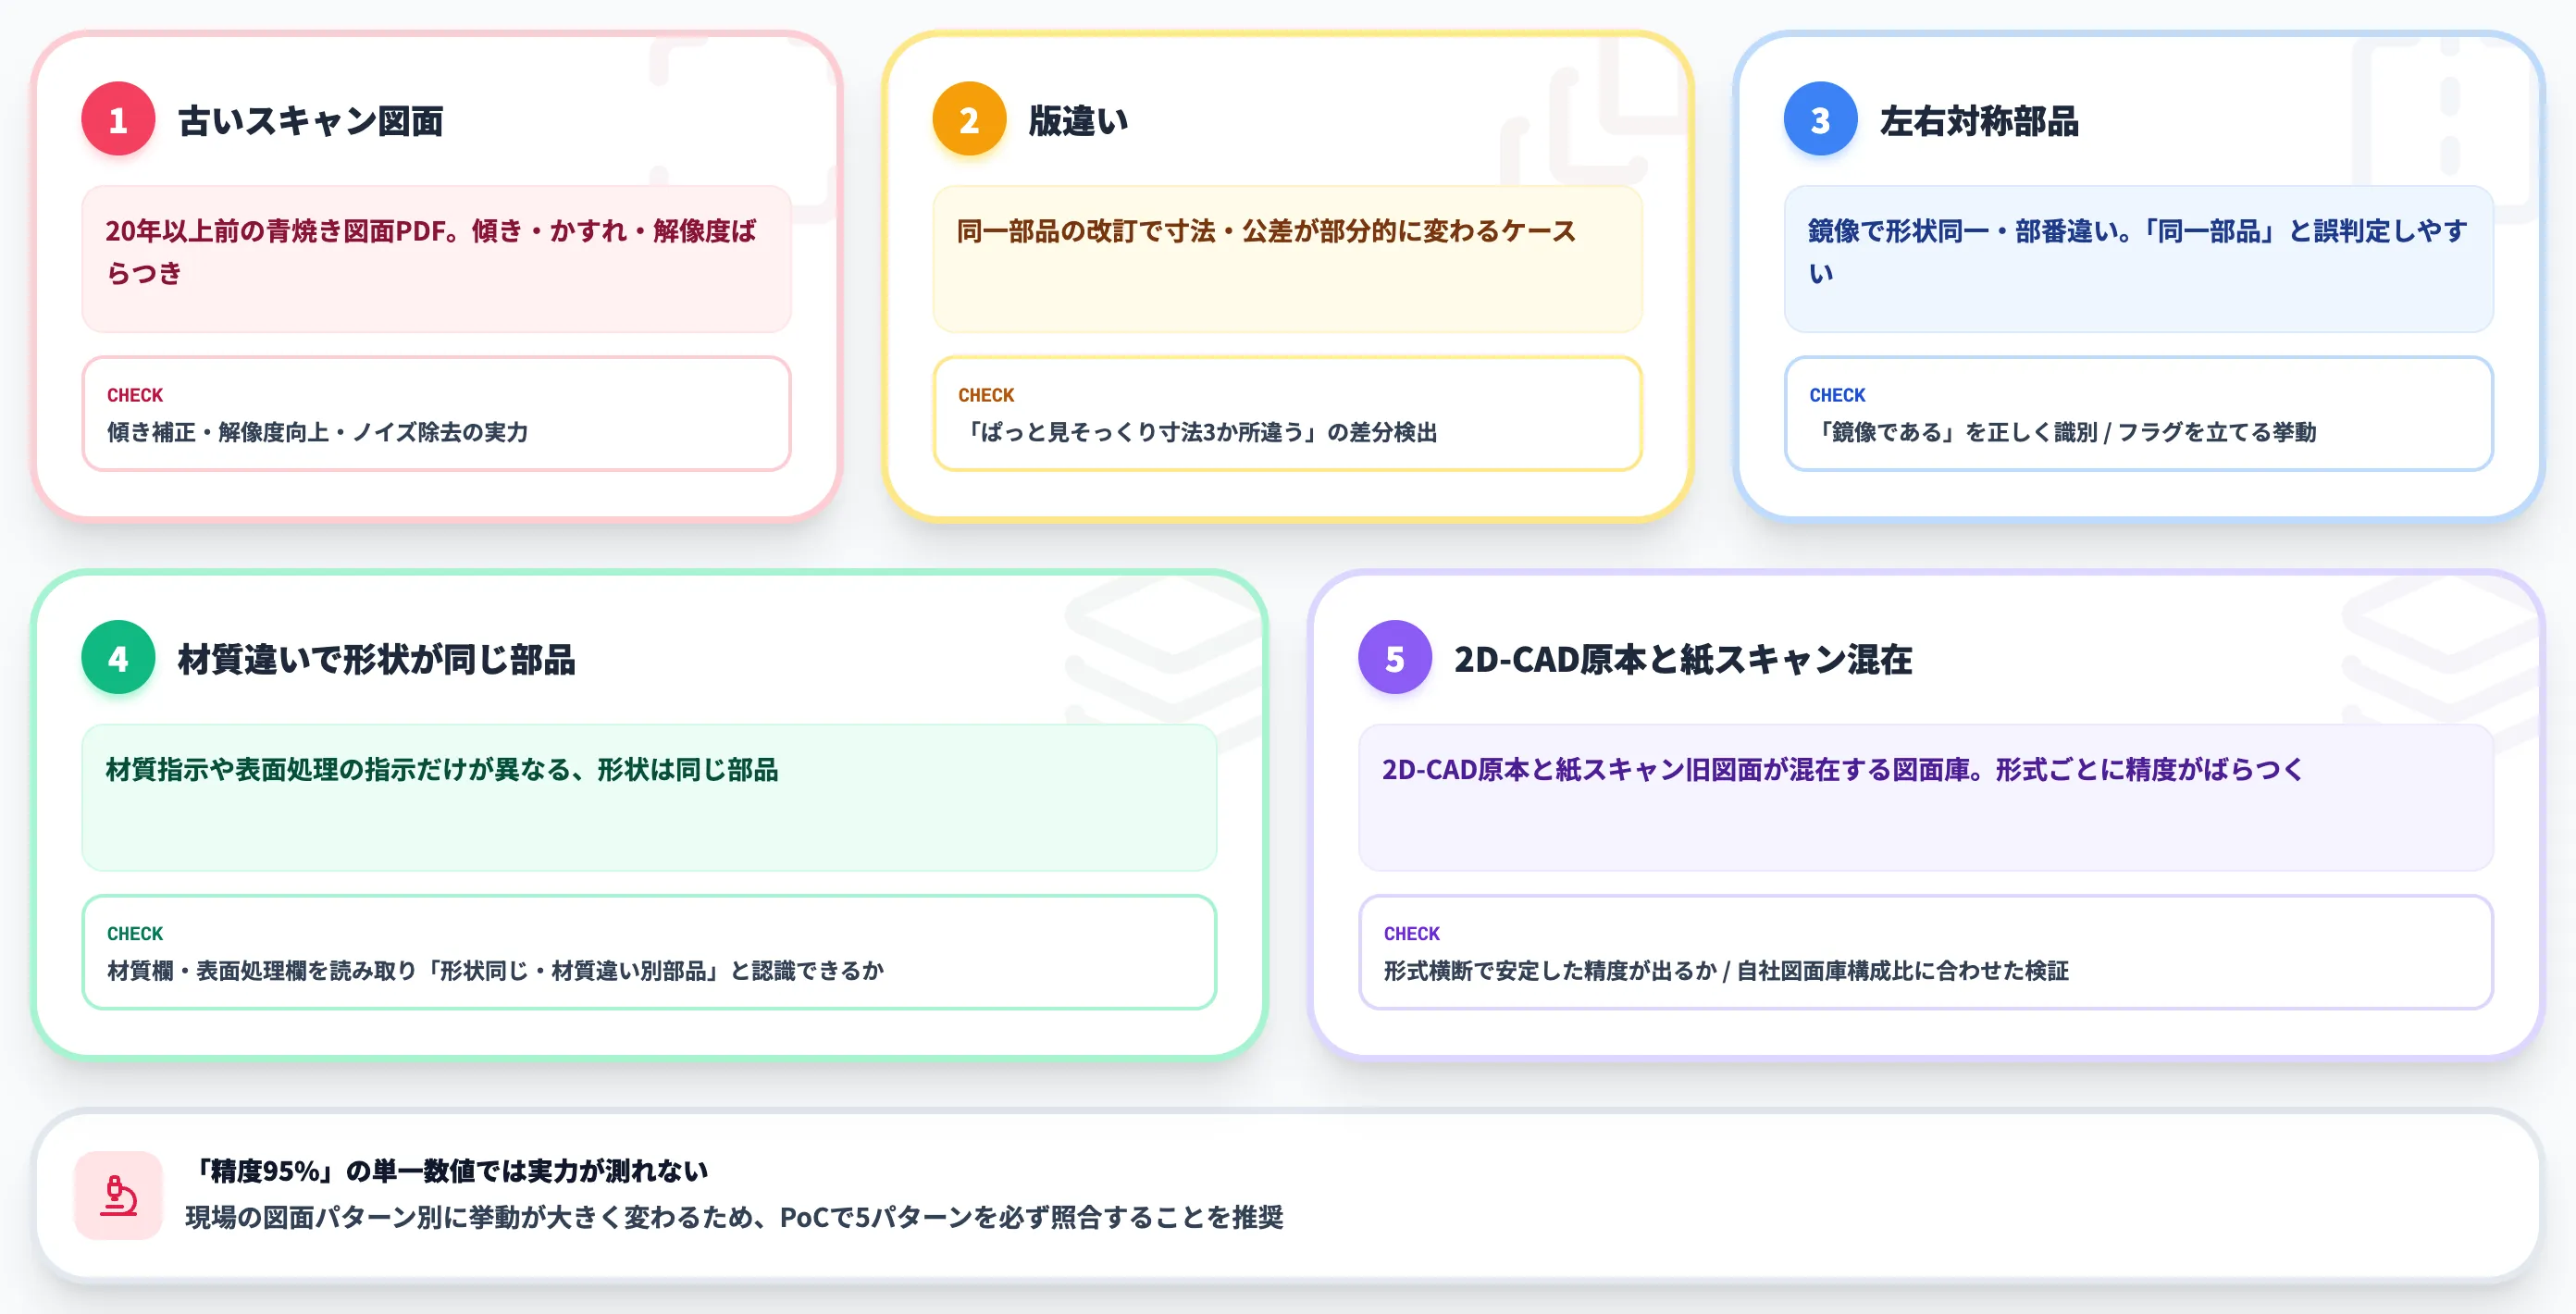Click the description 2D-CAD原本と紙スキャン旧図面が混在
Viewport: 2576px width, 1314px height.
pyautogui.click(x=1842, y=770)
